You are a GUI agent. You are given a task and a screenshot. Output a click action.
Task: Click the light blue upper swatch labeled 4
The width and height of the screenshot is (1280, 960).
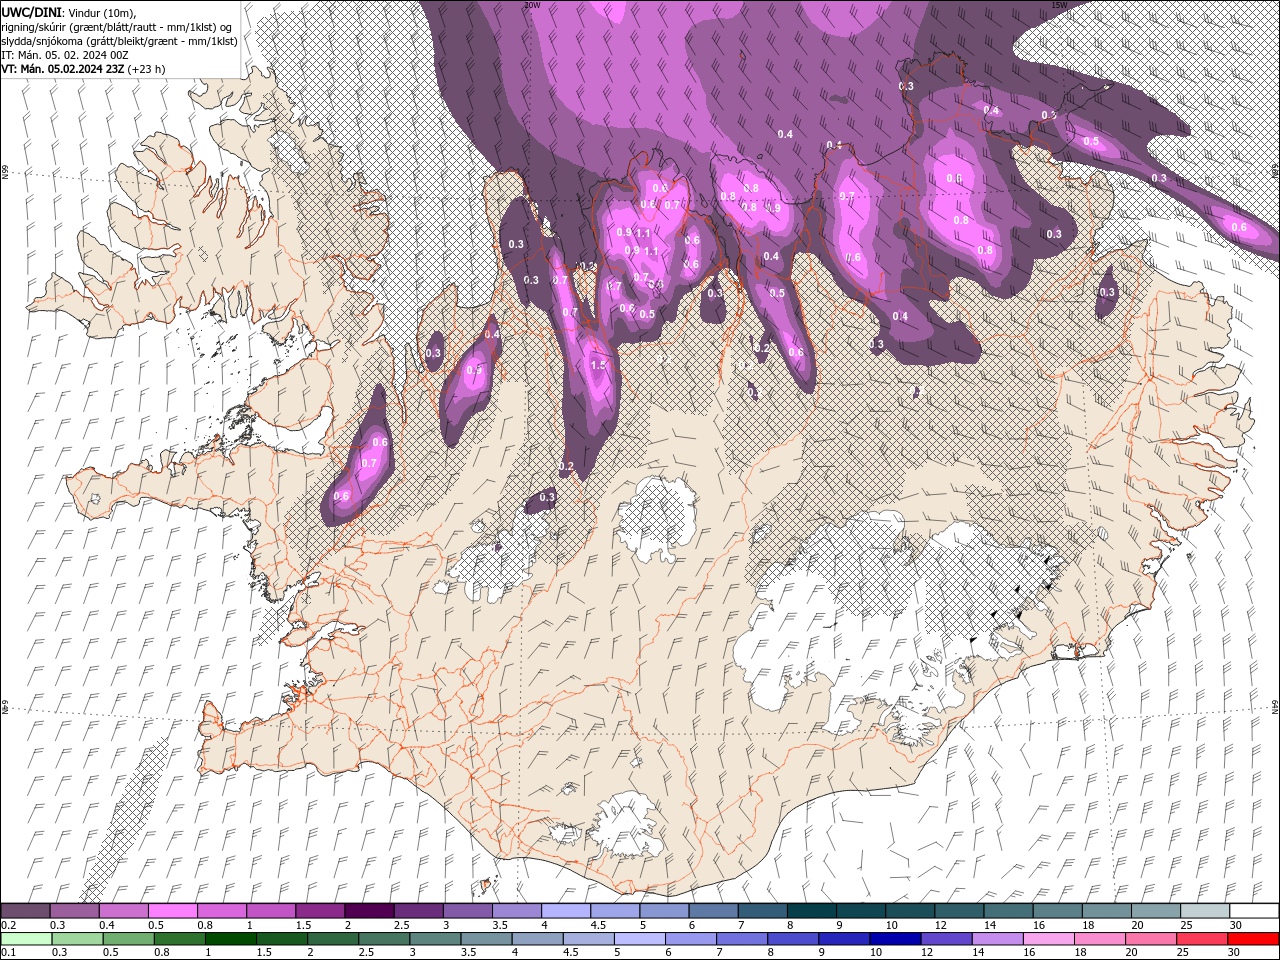click(x=565, y=911)
